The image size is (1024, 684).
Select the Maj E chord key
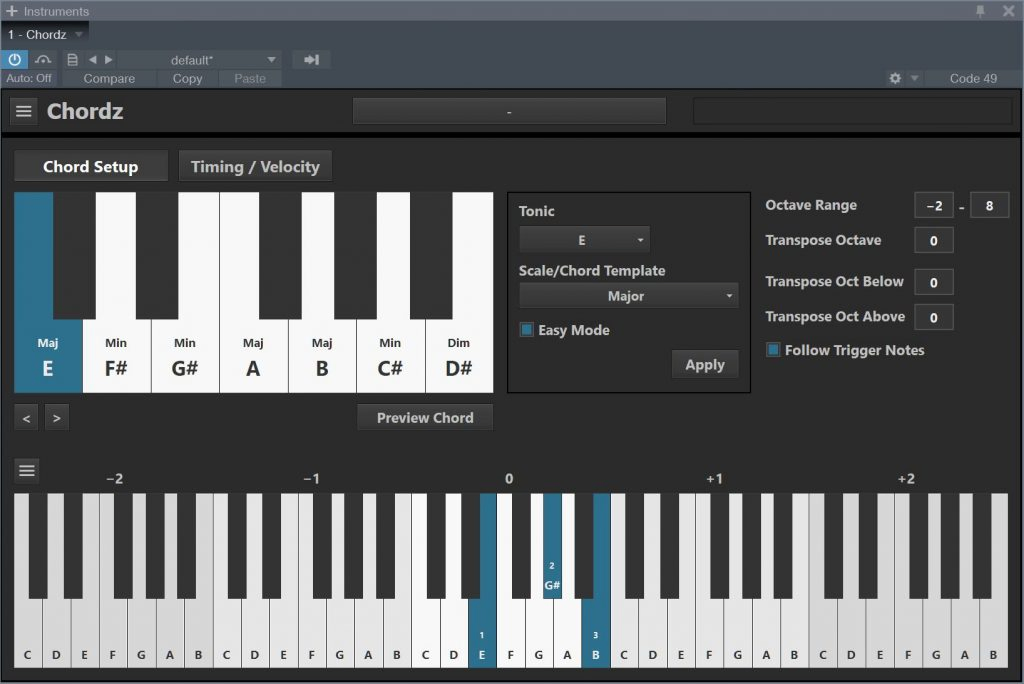pyautogui.click(x=48, y=357)
